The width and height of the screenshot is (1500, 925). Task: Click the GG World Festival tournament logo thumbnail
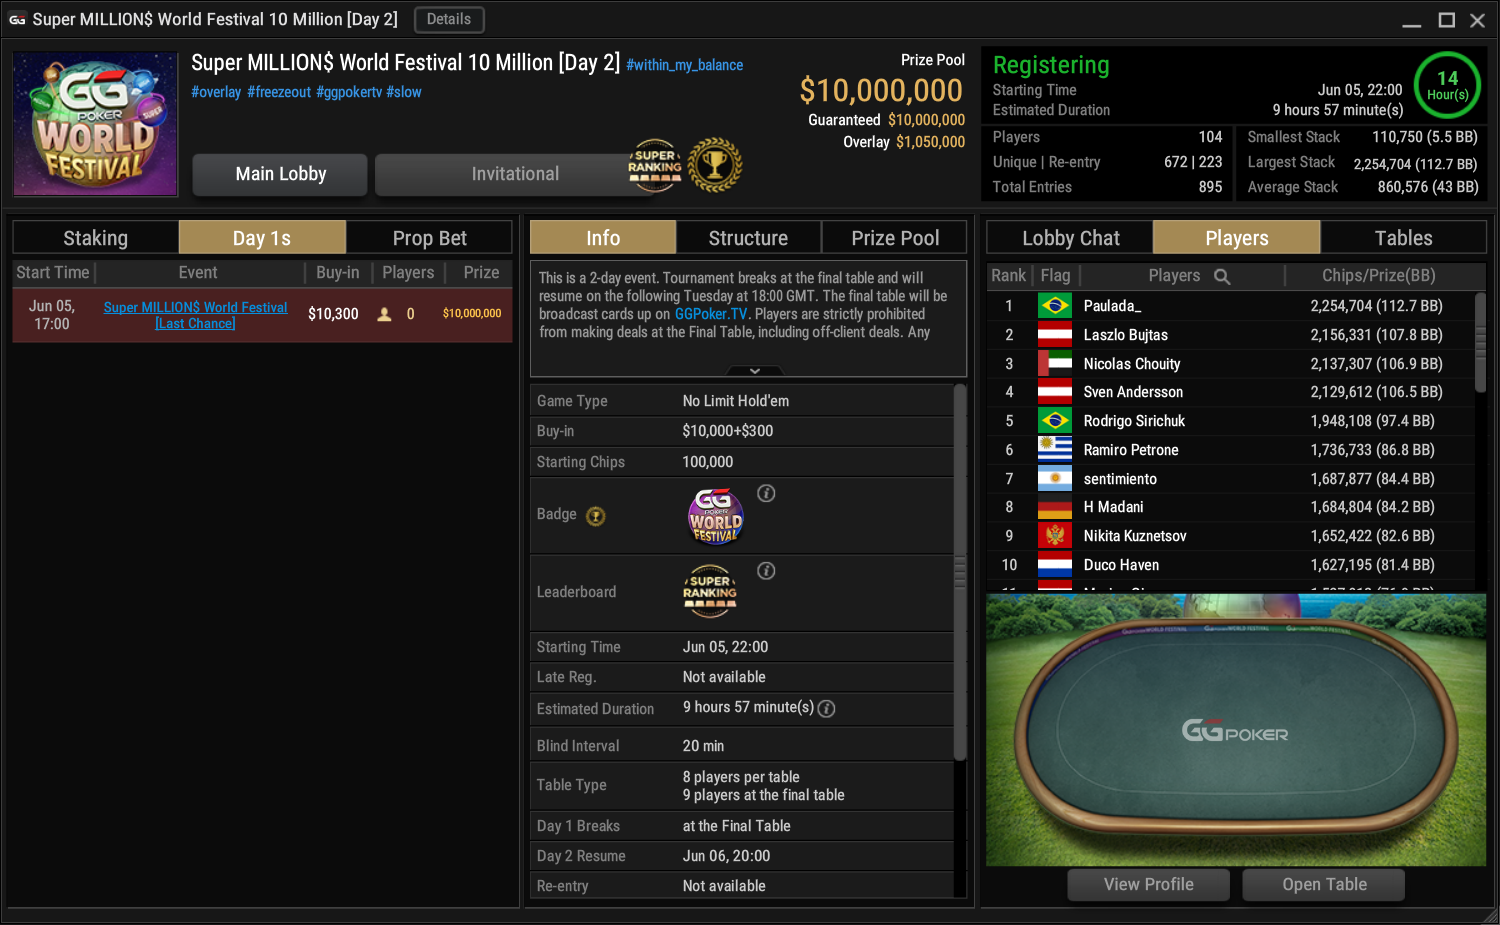95,124
